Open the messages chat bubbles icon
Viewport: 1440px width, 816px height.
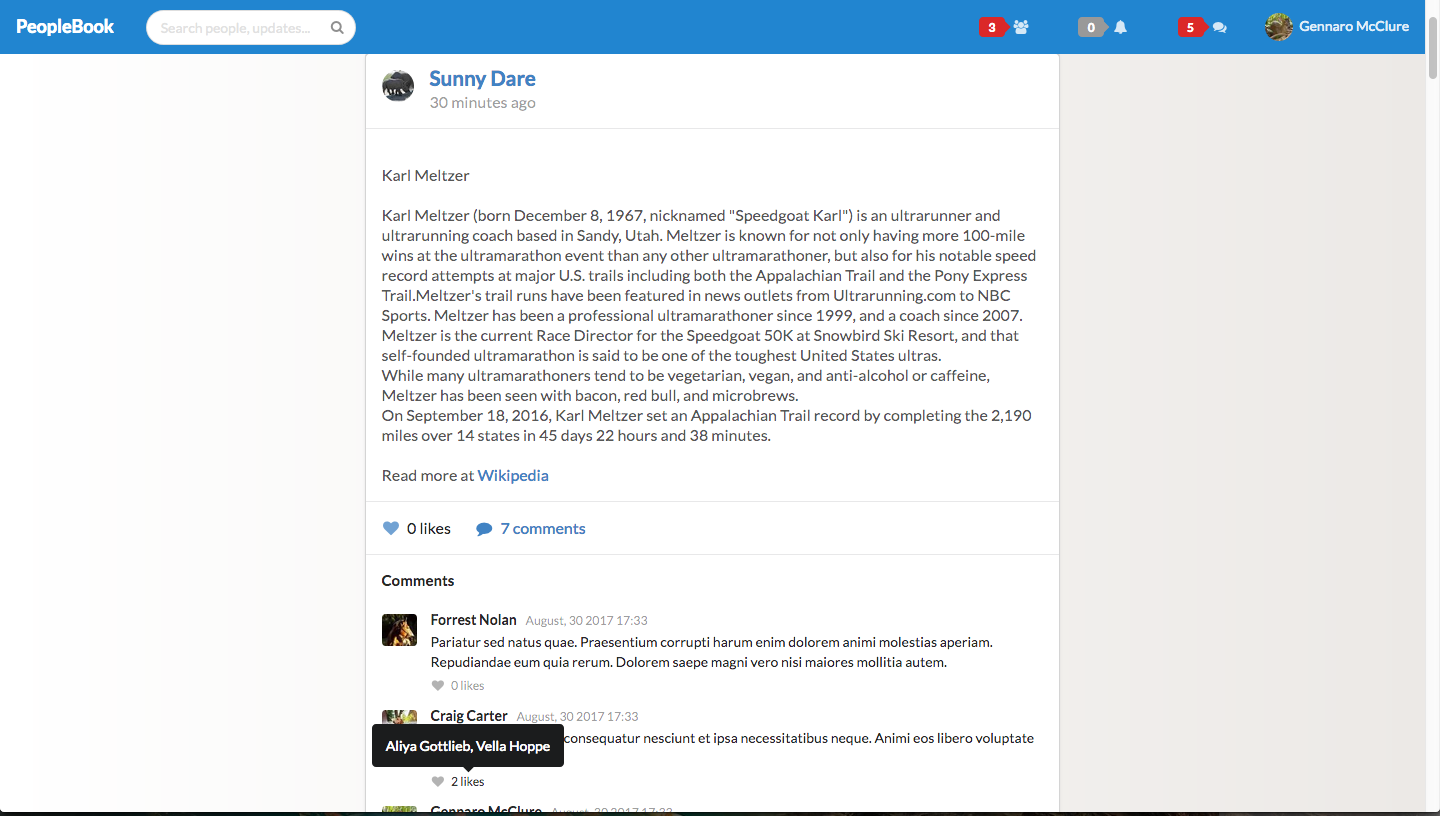tap(1219, 28)
